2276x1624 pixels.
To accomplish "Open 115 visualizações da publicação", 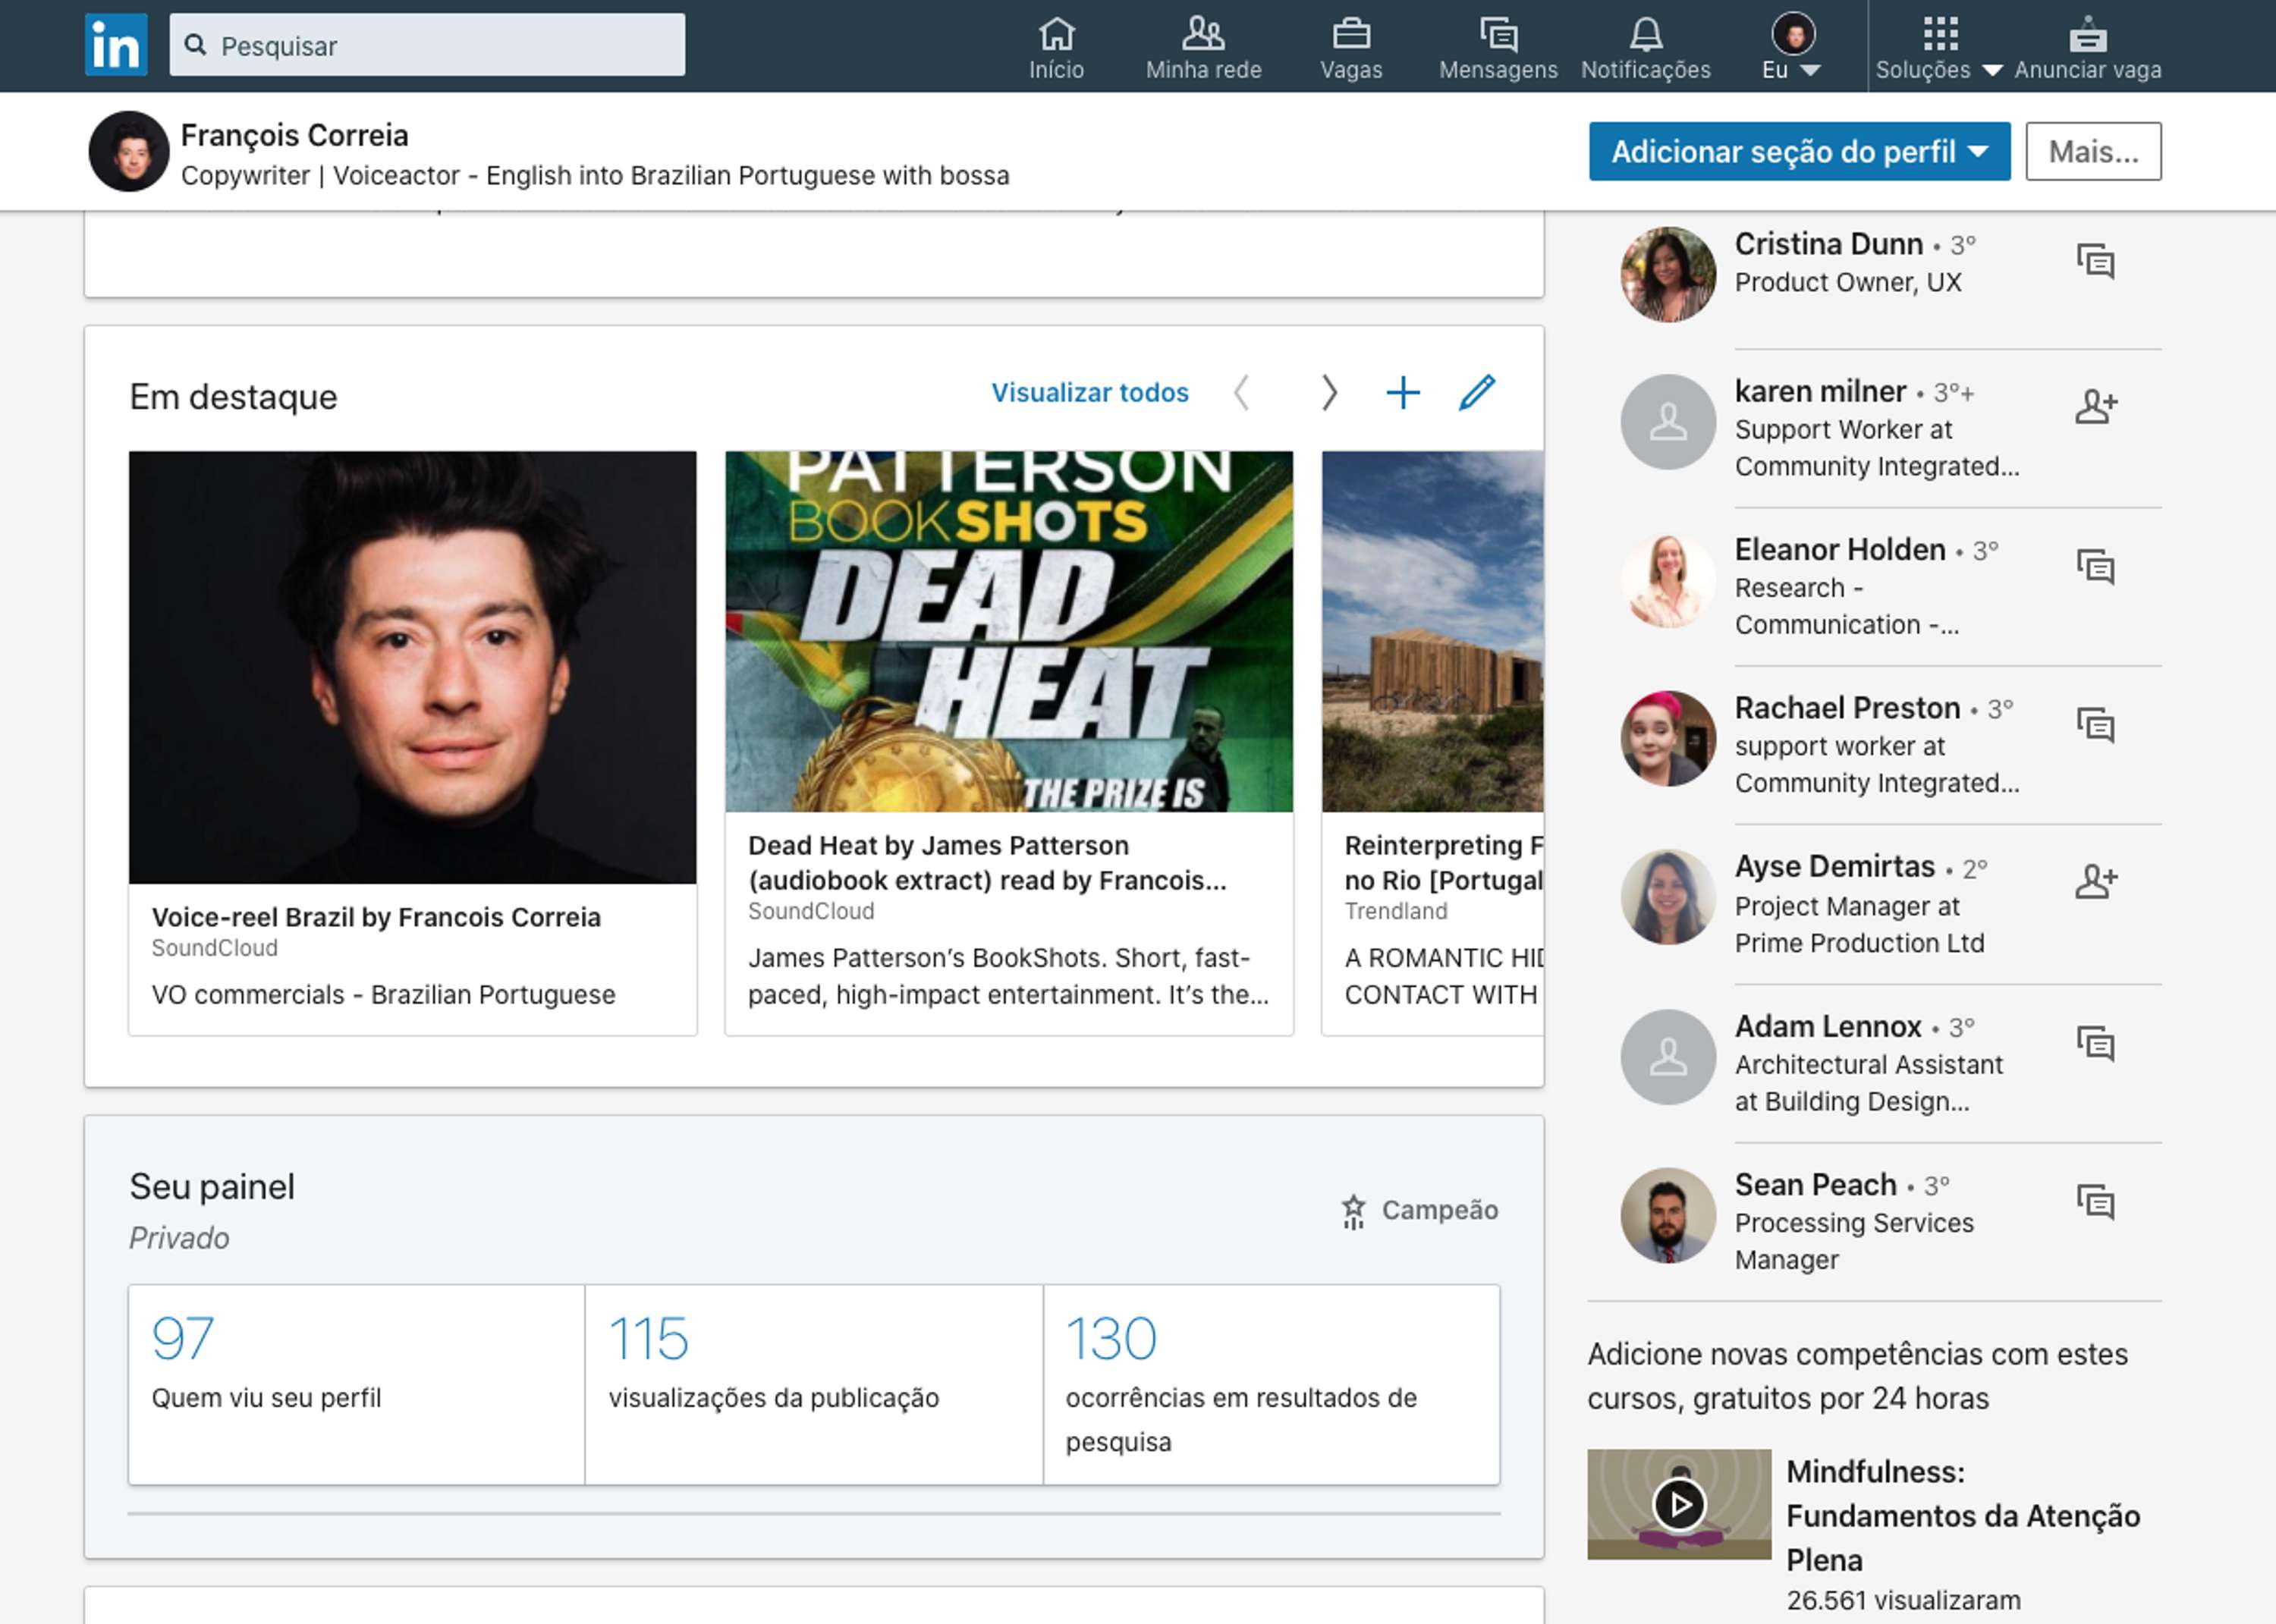I will tap(814, 1384).
